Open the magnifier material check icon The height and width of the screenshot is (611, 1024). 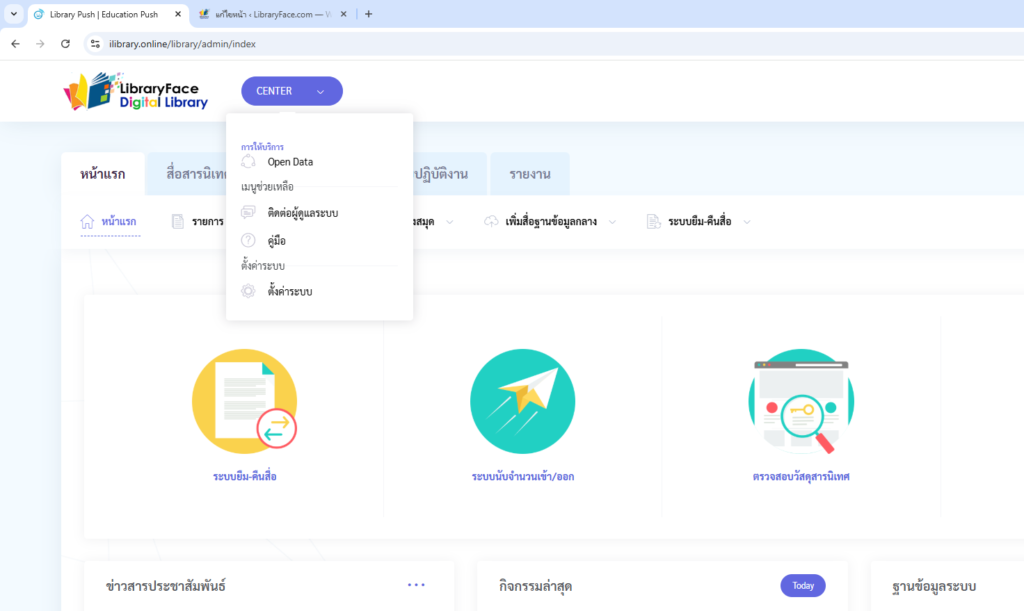[x=800, y=401]
